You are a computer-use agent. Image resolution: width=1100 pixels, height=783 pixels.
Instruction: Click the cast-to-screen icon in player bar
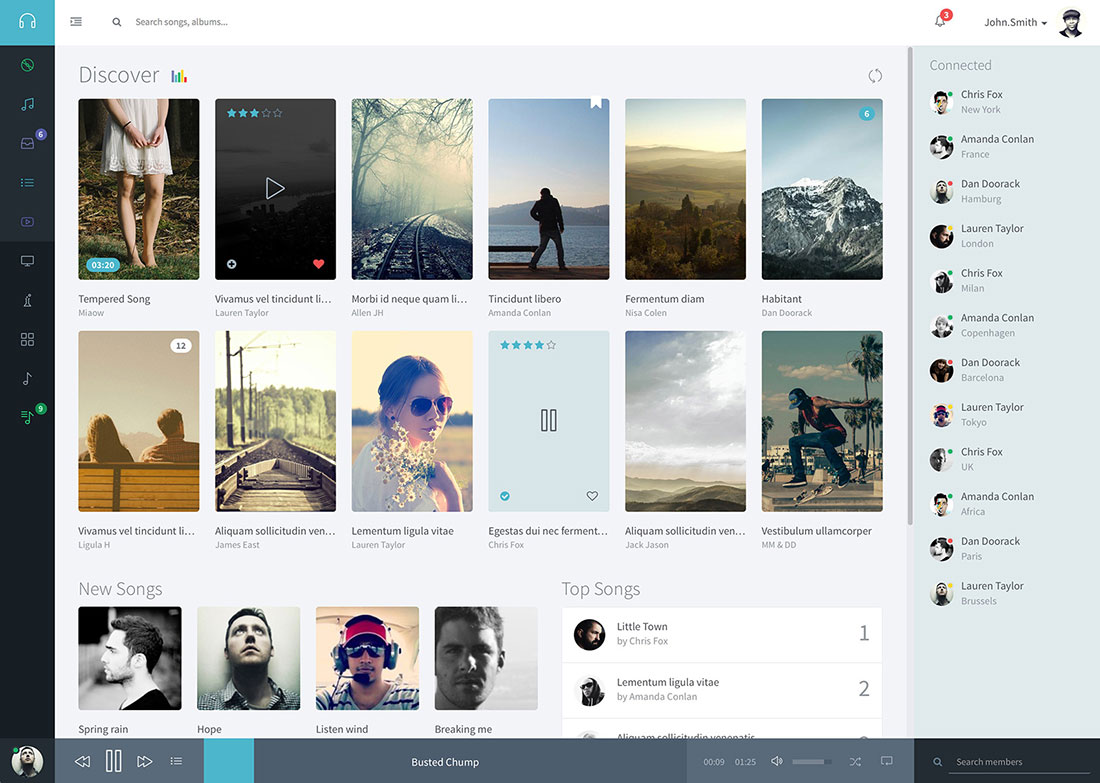(x=885, y=761)
